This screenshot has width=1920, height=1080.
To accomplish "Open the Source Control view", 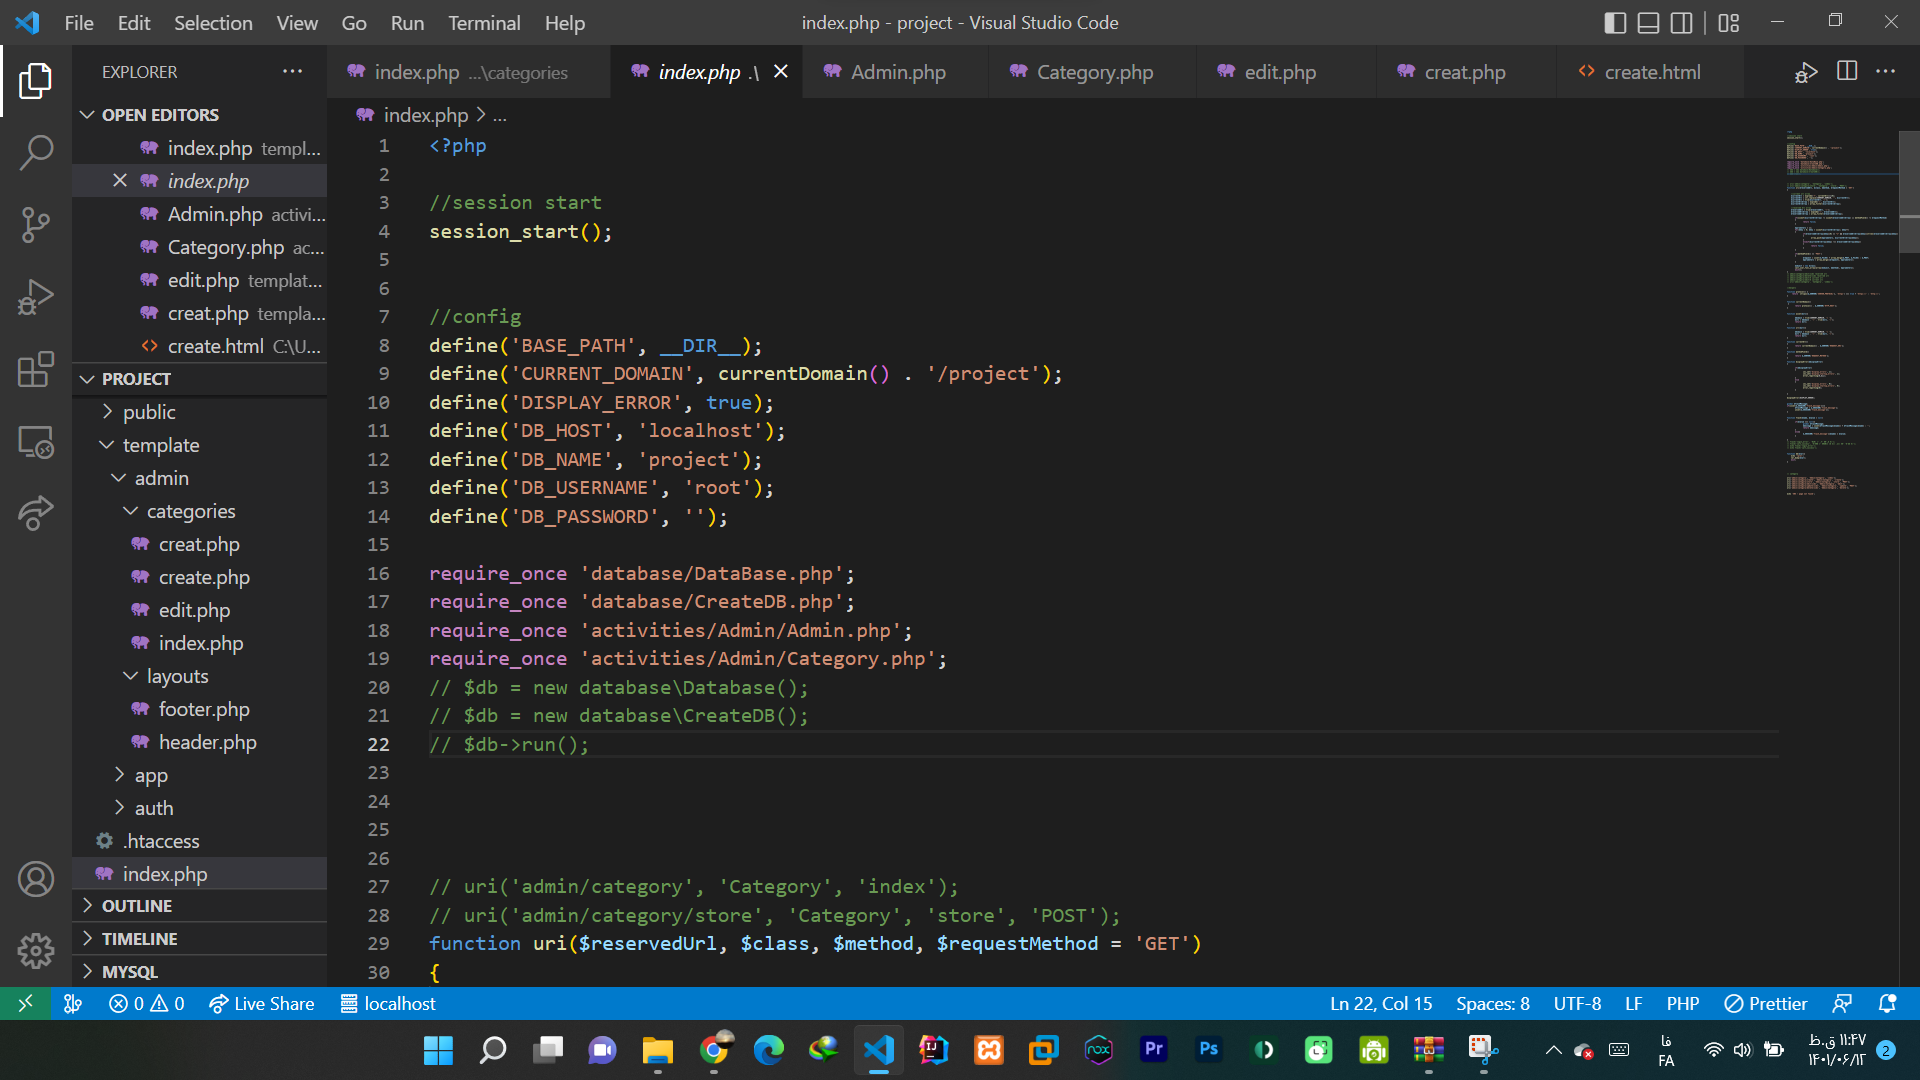I will coord(36,225).
